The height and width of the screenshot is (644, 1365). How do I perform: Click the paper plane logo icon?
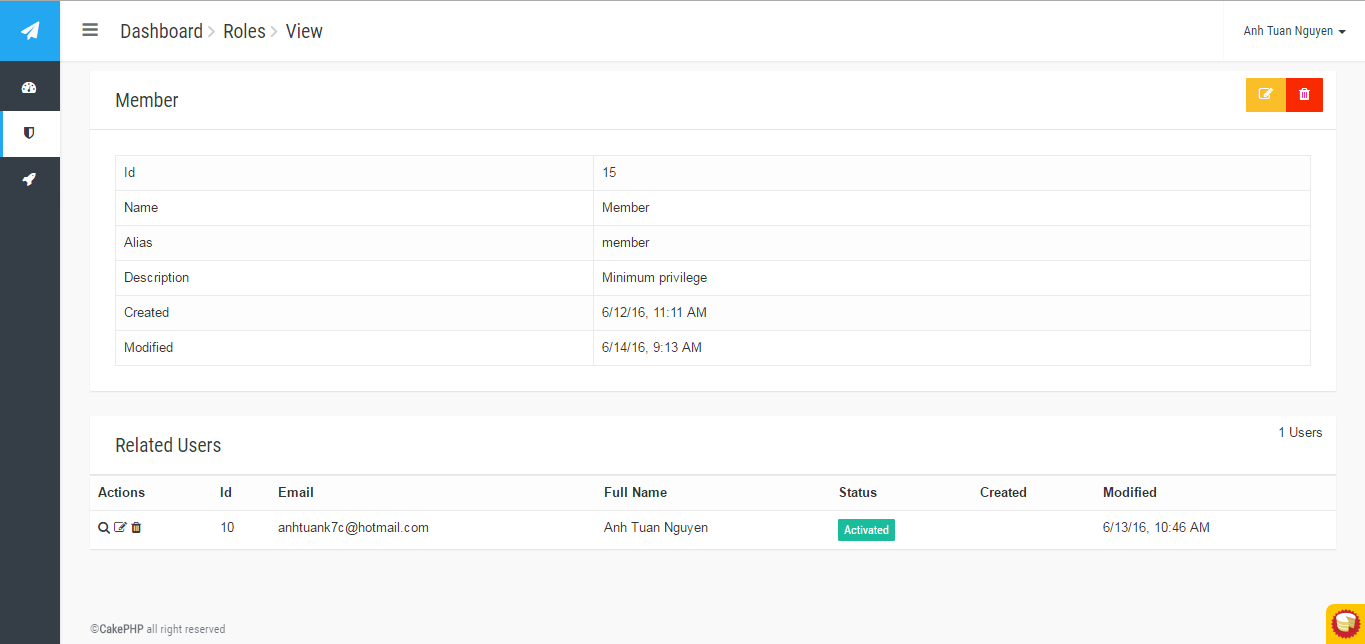point(30,31)
